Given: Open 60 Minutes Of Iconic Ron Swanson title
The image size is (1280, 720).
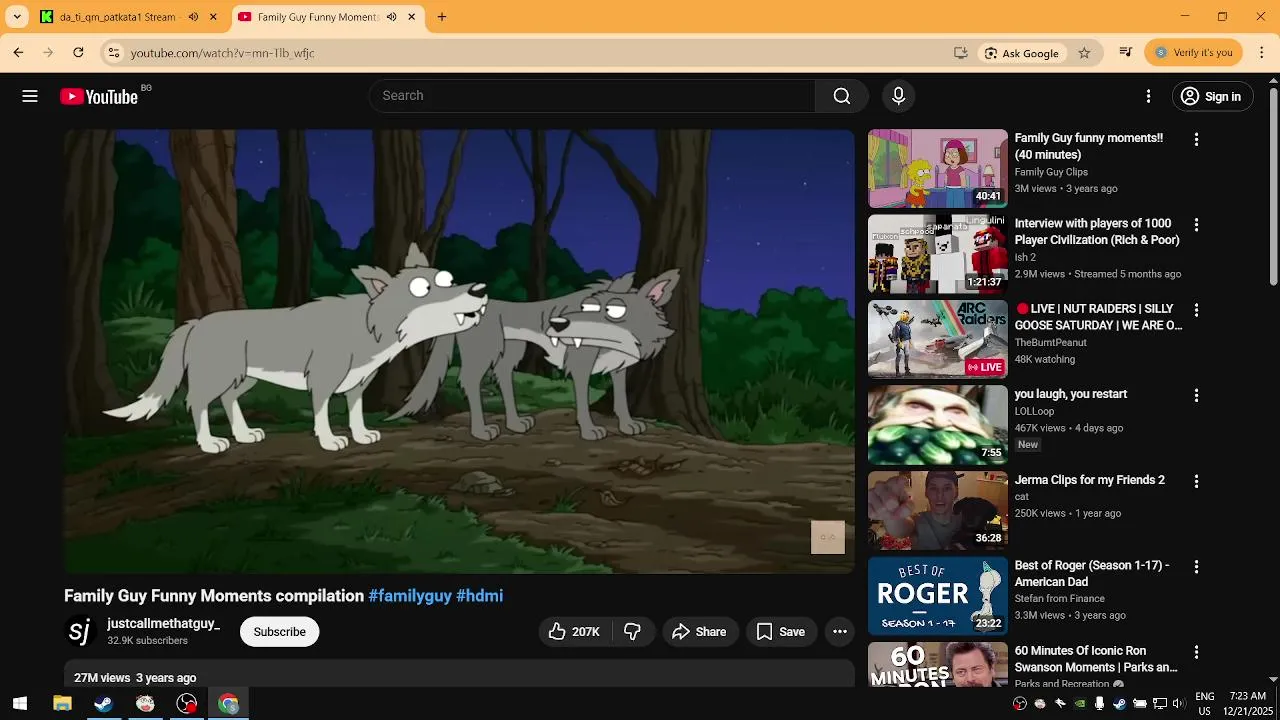Looking at the screenshot, I should [1096, 659].
